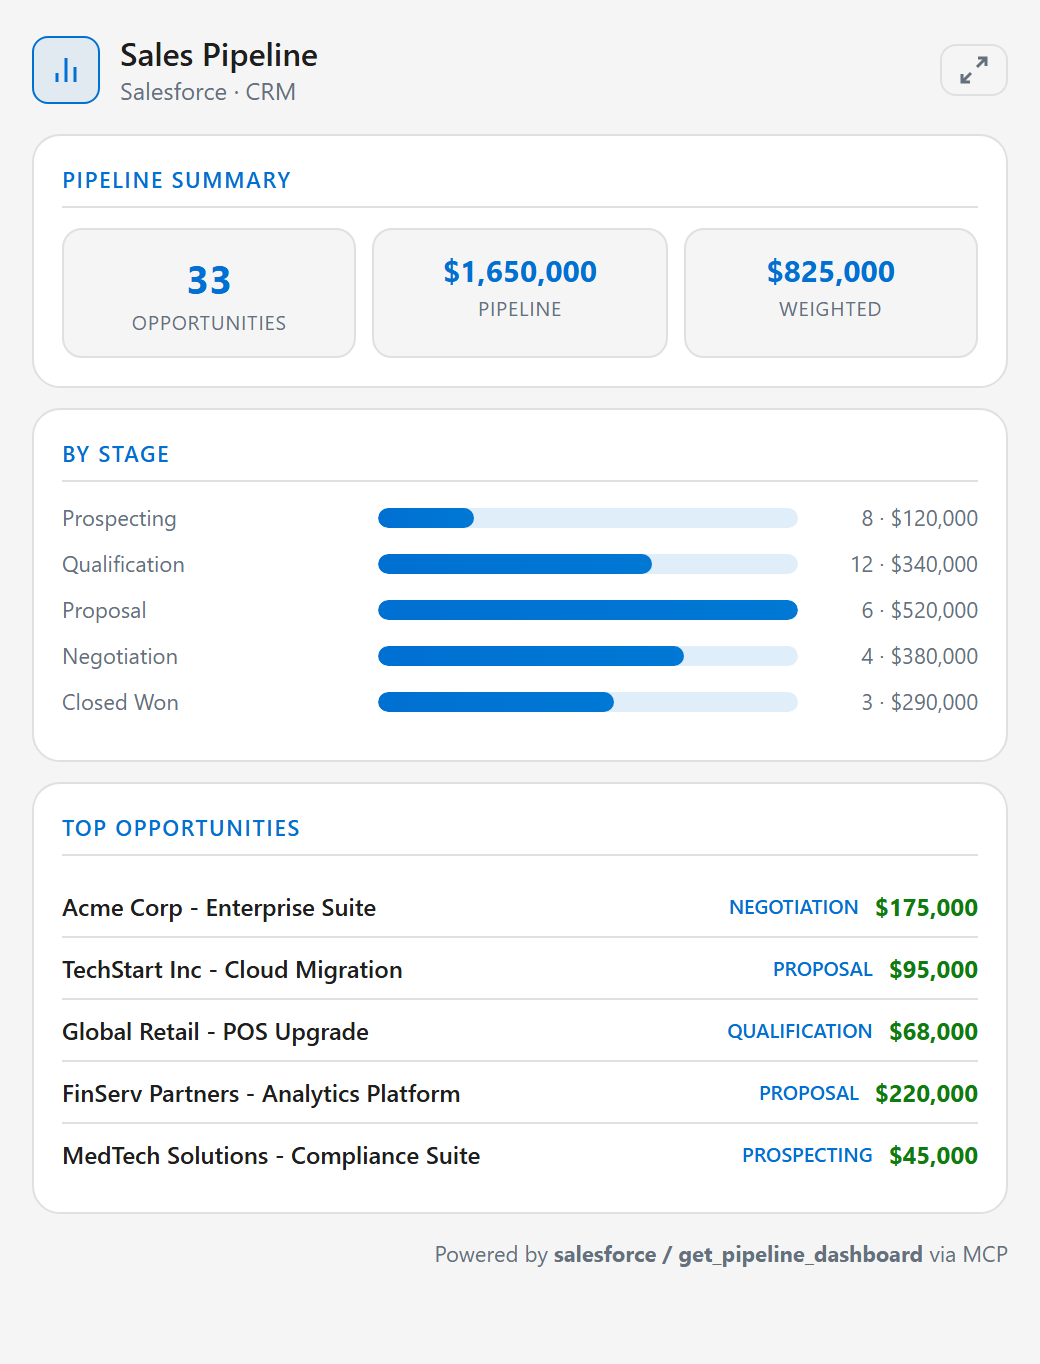
Task: Select the $825,000 Weighted card
Action: [831, 293]
